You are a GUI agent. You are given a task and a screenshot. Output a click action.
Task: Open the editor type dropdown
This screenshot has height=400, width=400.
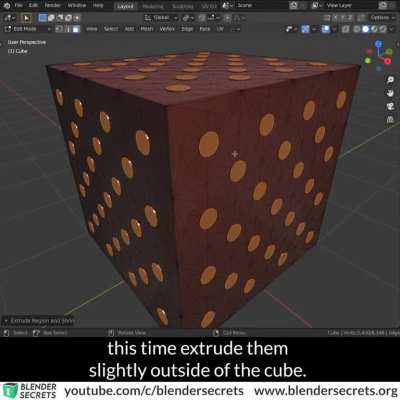coord(9,18)
